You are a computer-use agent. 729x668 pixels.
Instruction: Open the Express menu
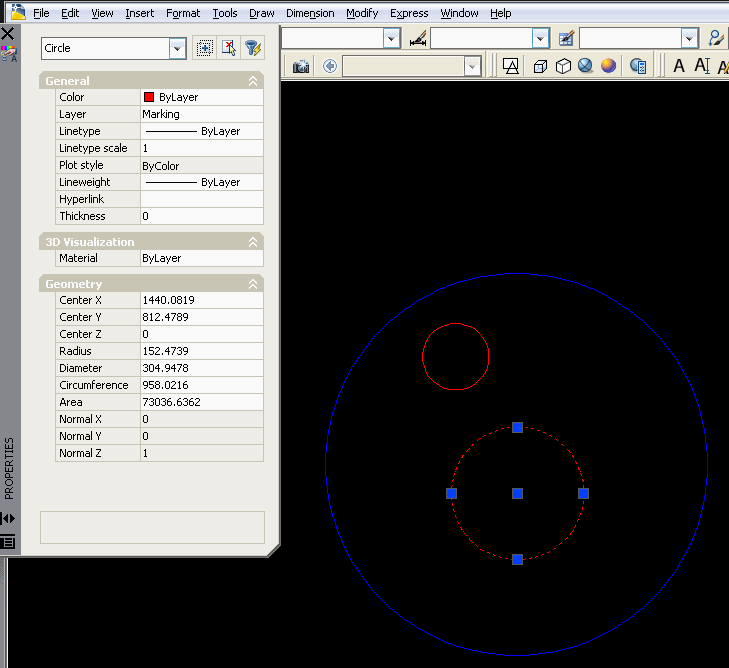pos(409,13)
